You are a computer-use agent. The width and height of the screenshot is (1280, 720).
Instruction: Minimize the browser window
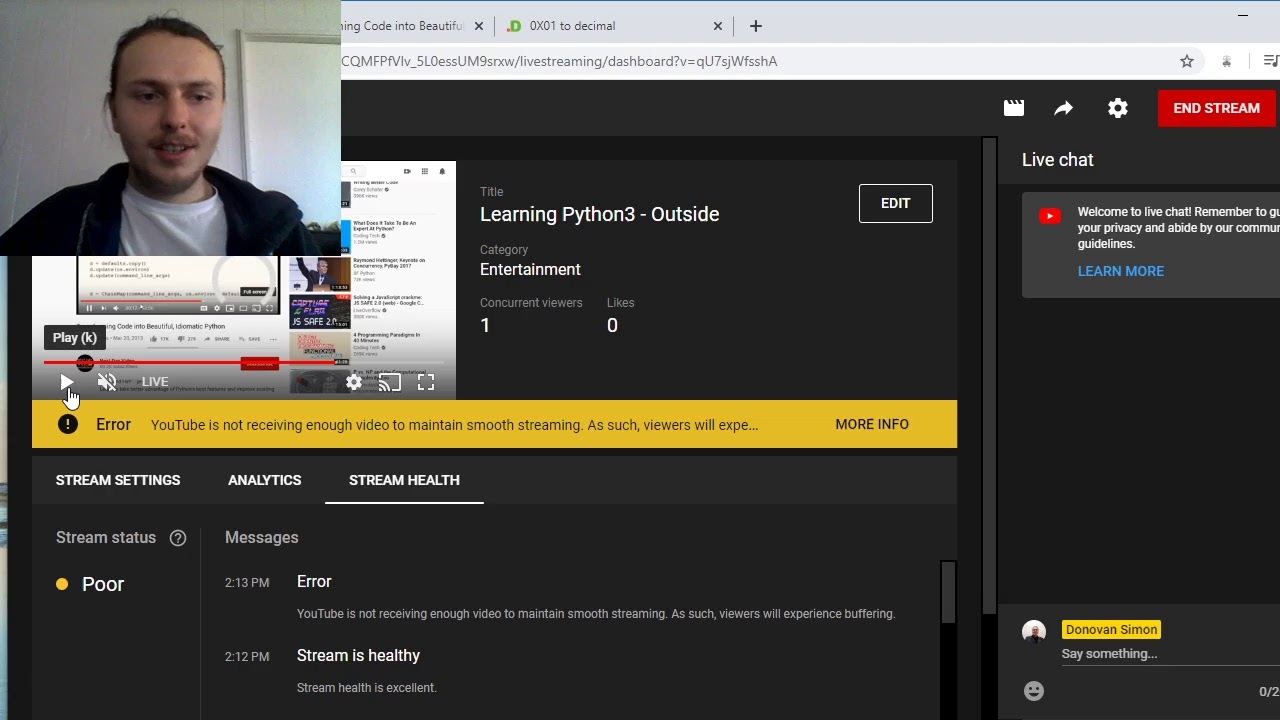[1243, 15]
